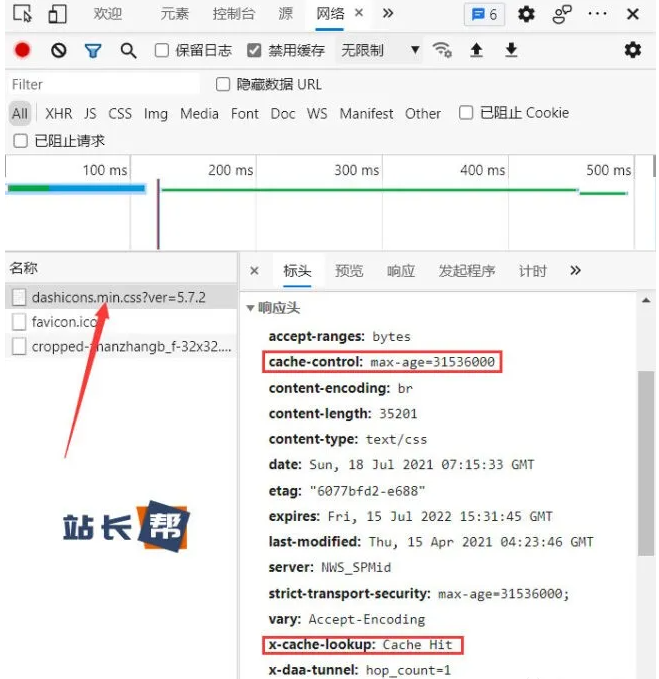Click etag value "6077bfd2-e688"
659x679 pixels.
click(367, 491)
